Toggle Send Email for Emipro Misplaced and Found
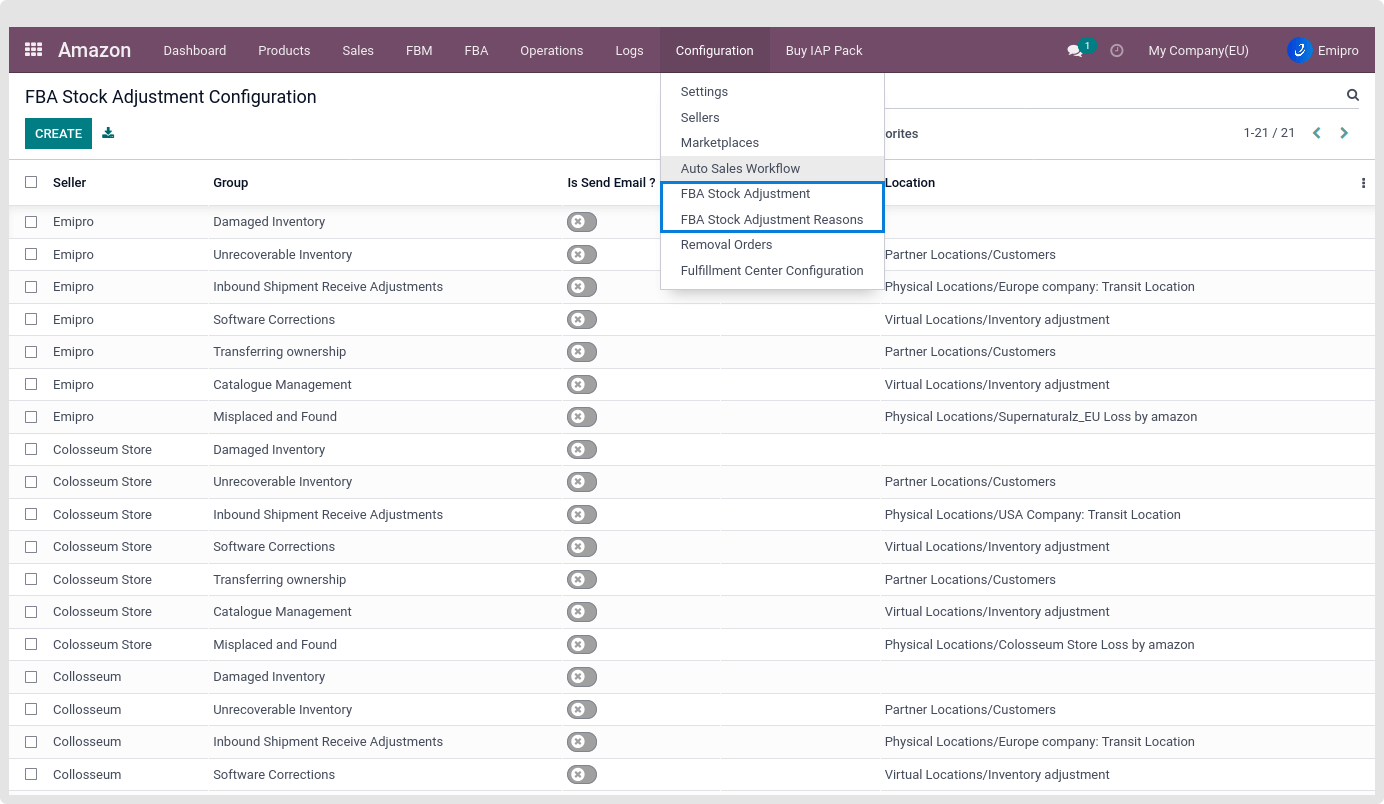This screenshot has width=1384, height=804. (581, 417)
